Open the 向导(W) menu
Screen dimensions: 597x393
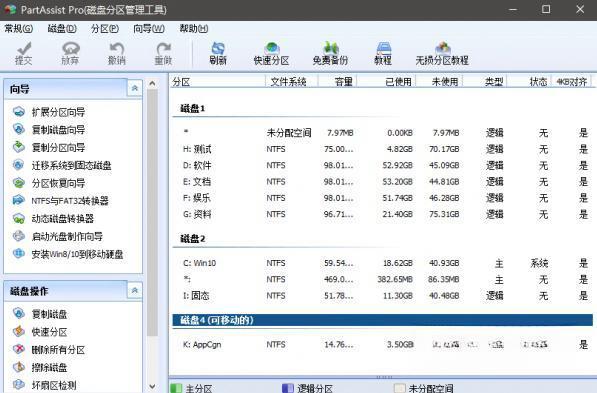click(x=149, y=29)
